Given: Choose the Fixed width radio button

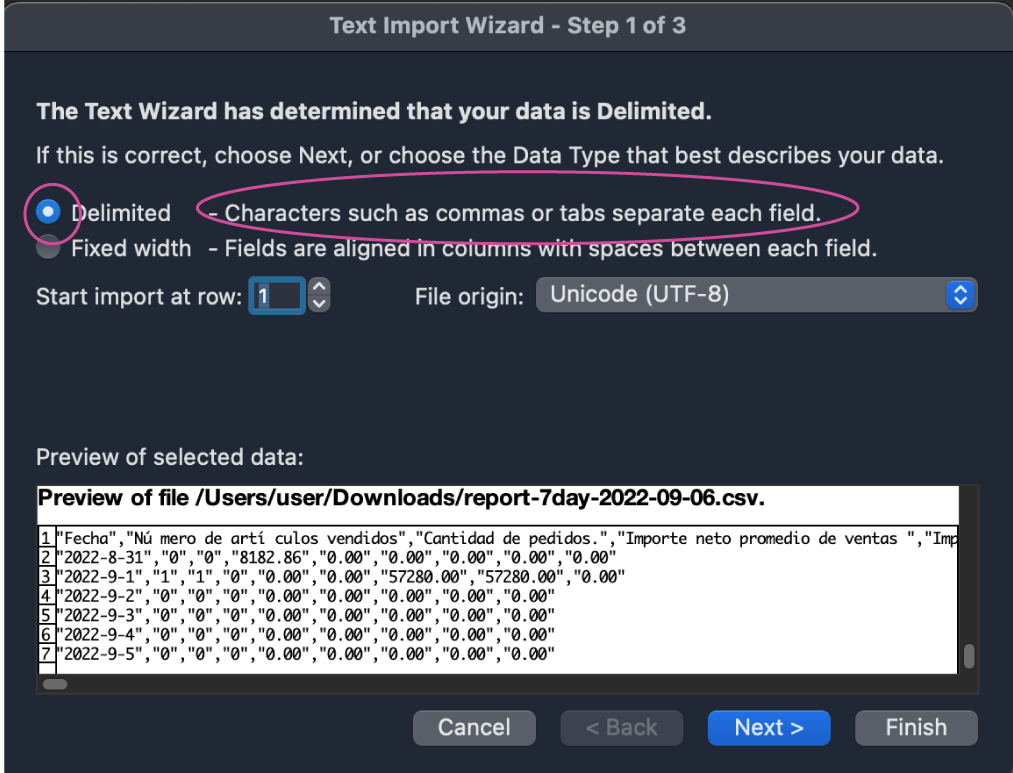Looking at the screenshot, I should (x=48, y=248).
